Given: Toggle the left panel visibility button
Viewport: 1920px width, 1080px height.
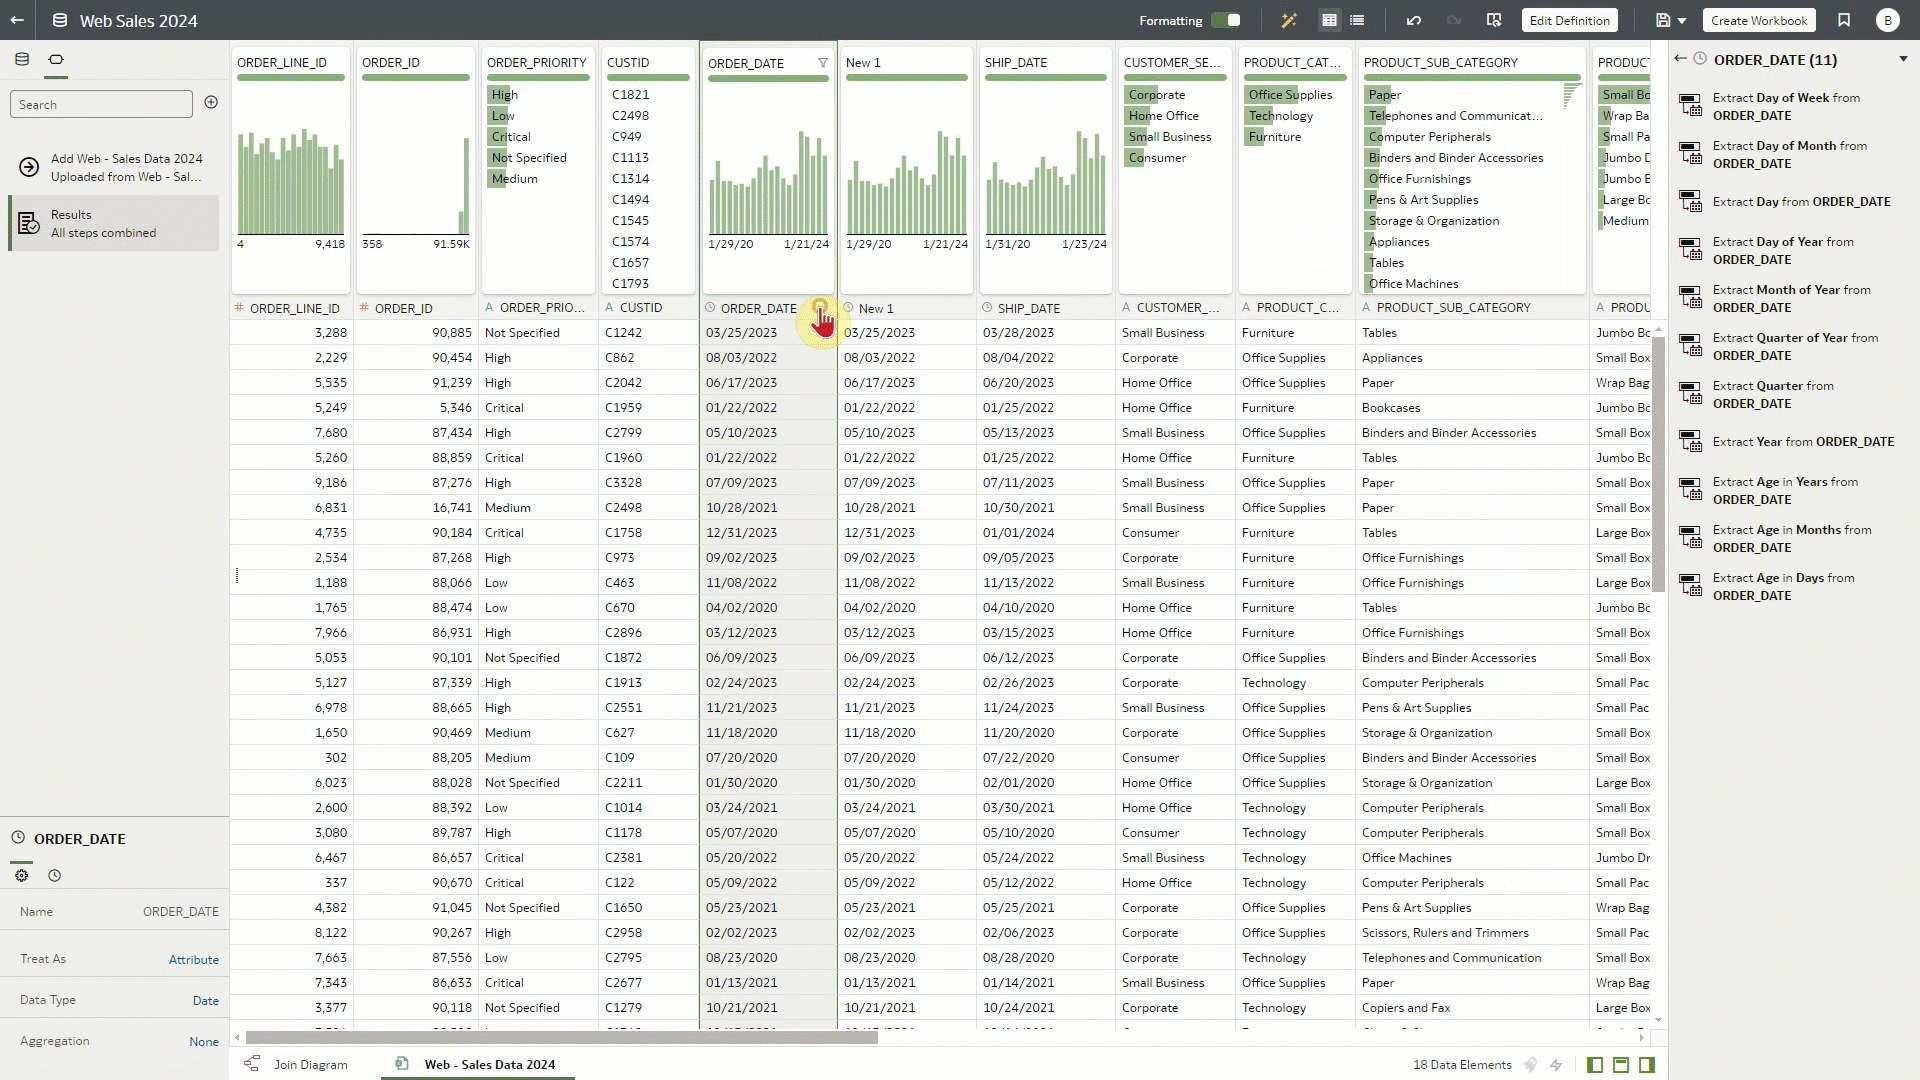Looking at the screenshot, I should [1595, 1065].
